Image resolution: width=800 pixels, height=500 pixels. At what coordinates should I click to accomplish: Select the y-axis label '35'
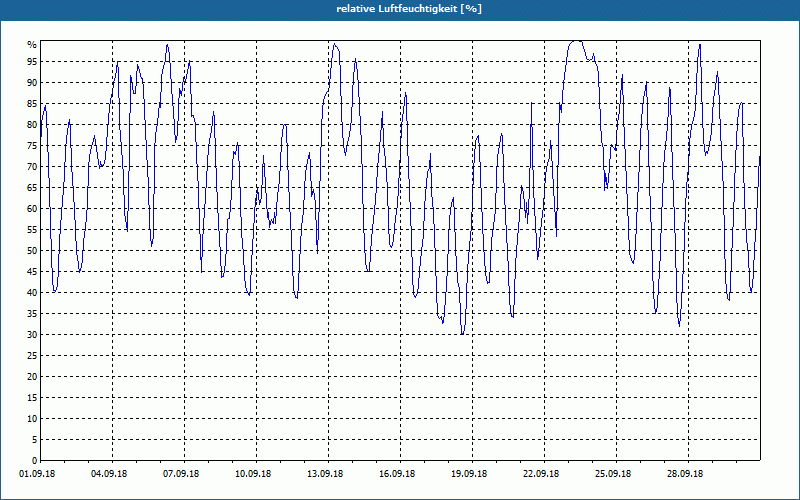pyautogui.click(x=32, y=314)
